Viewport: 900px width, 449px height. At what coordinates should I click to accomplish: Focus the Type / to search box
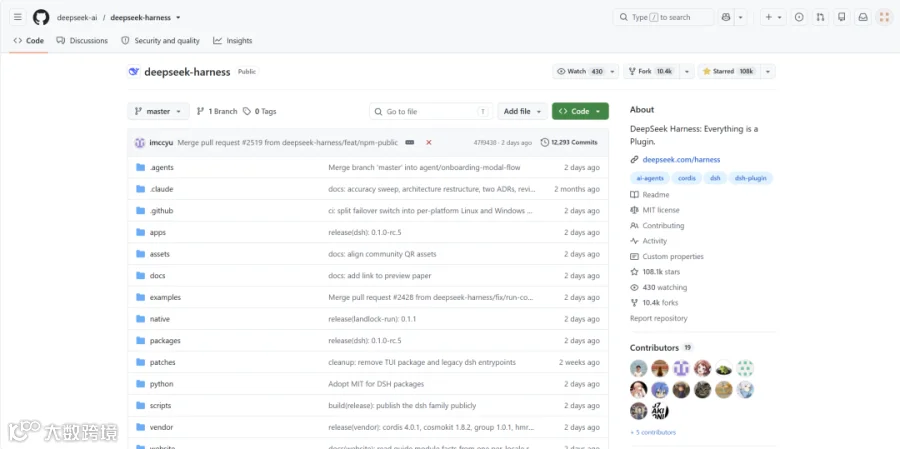click(x=664, y=17)
